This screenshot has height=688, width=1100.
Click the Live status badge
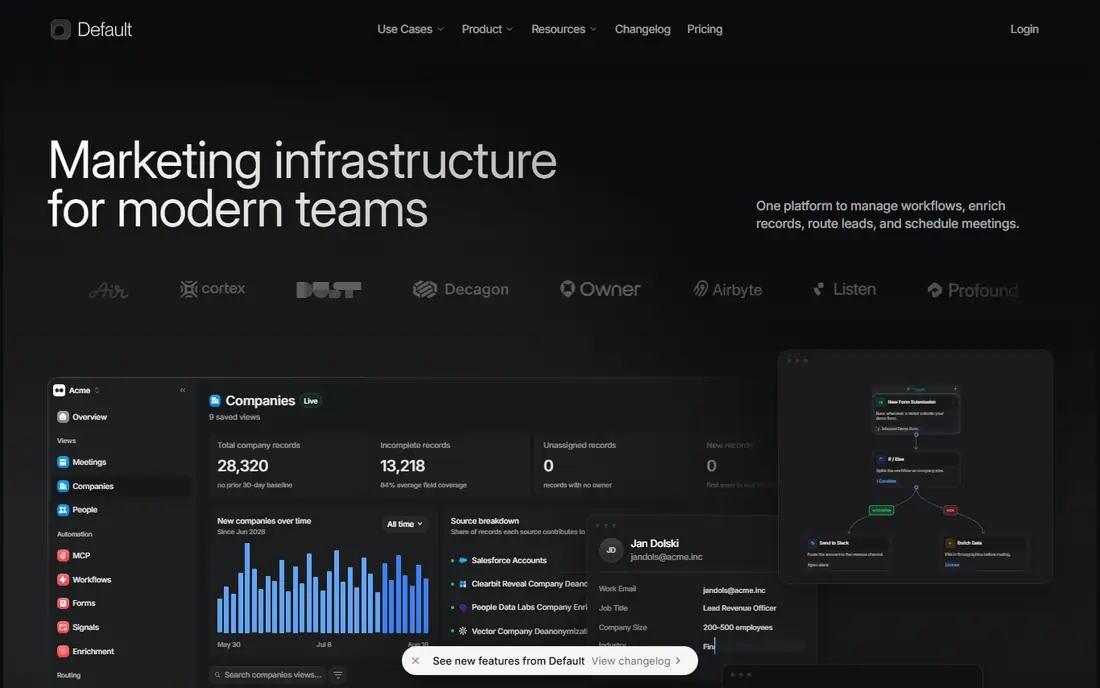pyautogui.click(x=311, y=401)
